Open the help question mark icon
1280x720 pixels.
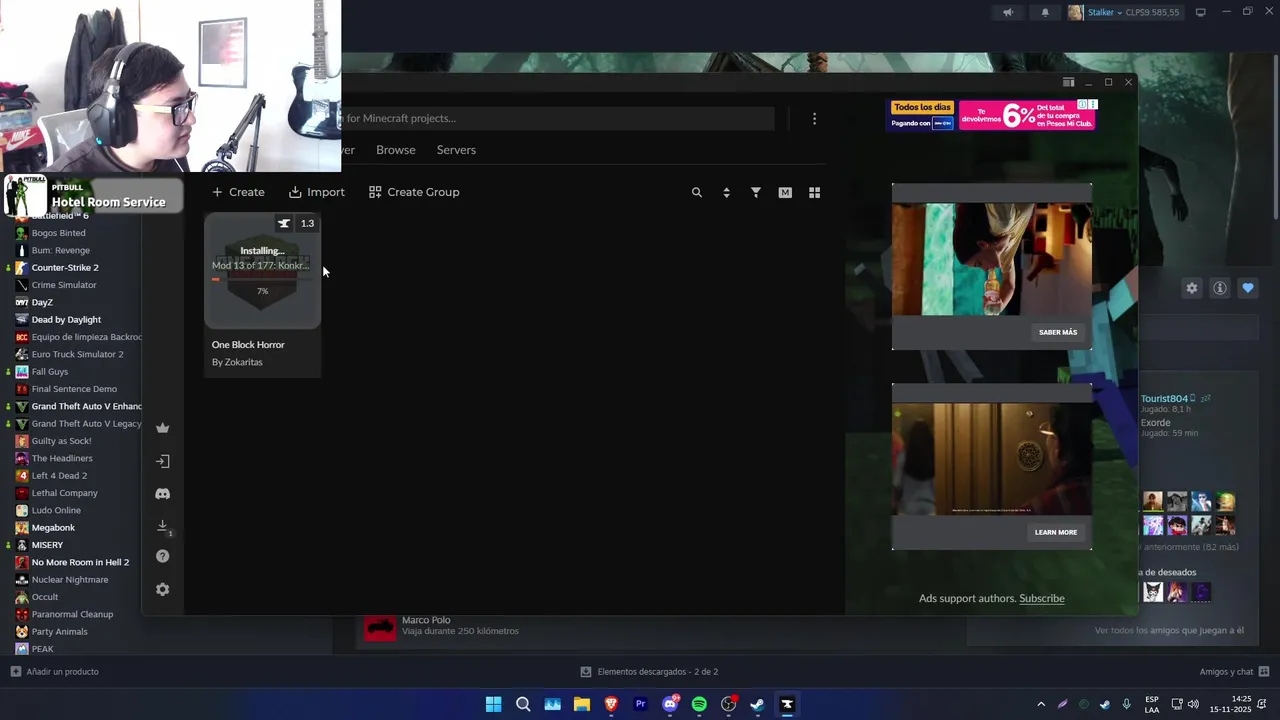pos(163,556)
